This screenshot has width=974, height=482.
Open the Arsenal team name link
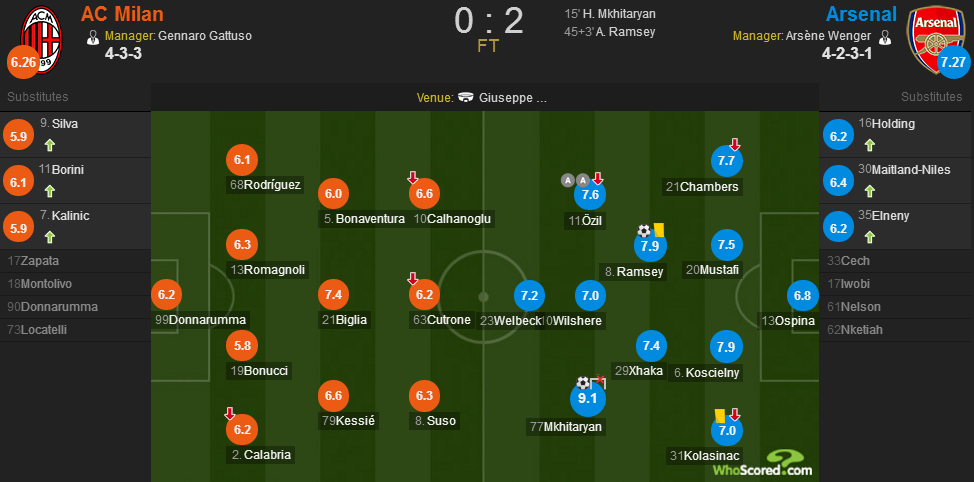[x=862, y=14]
